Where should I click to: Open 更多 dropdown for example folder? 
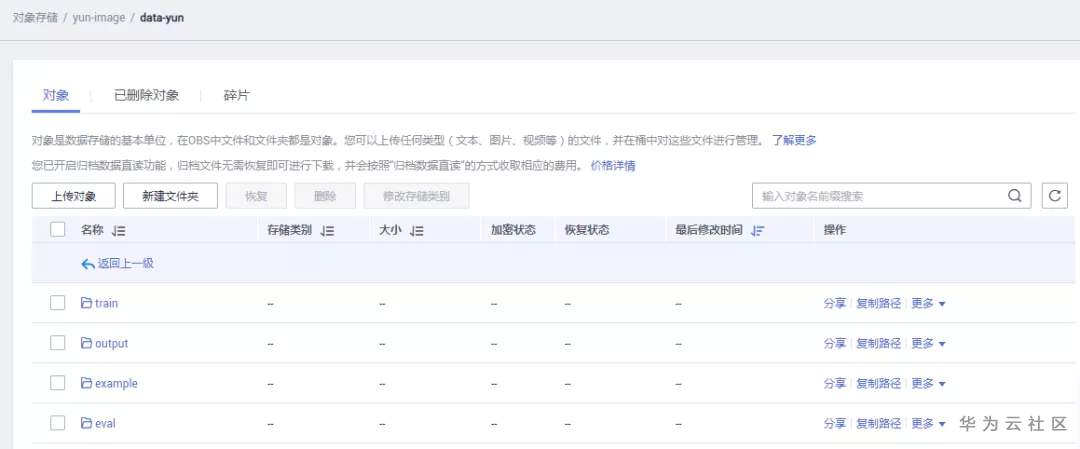pyautogui.click(x=928, y=383)
